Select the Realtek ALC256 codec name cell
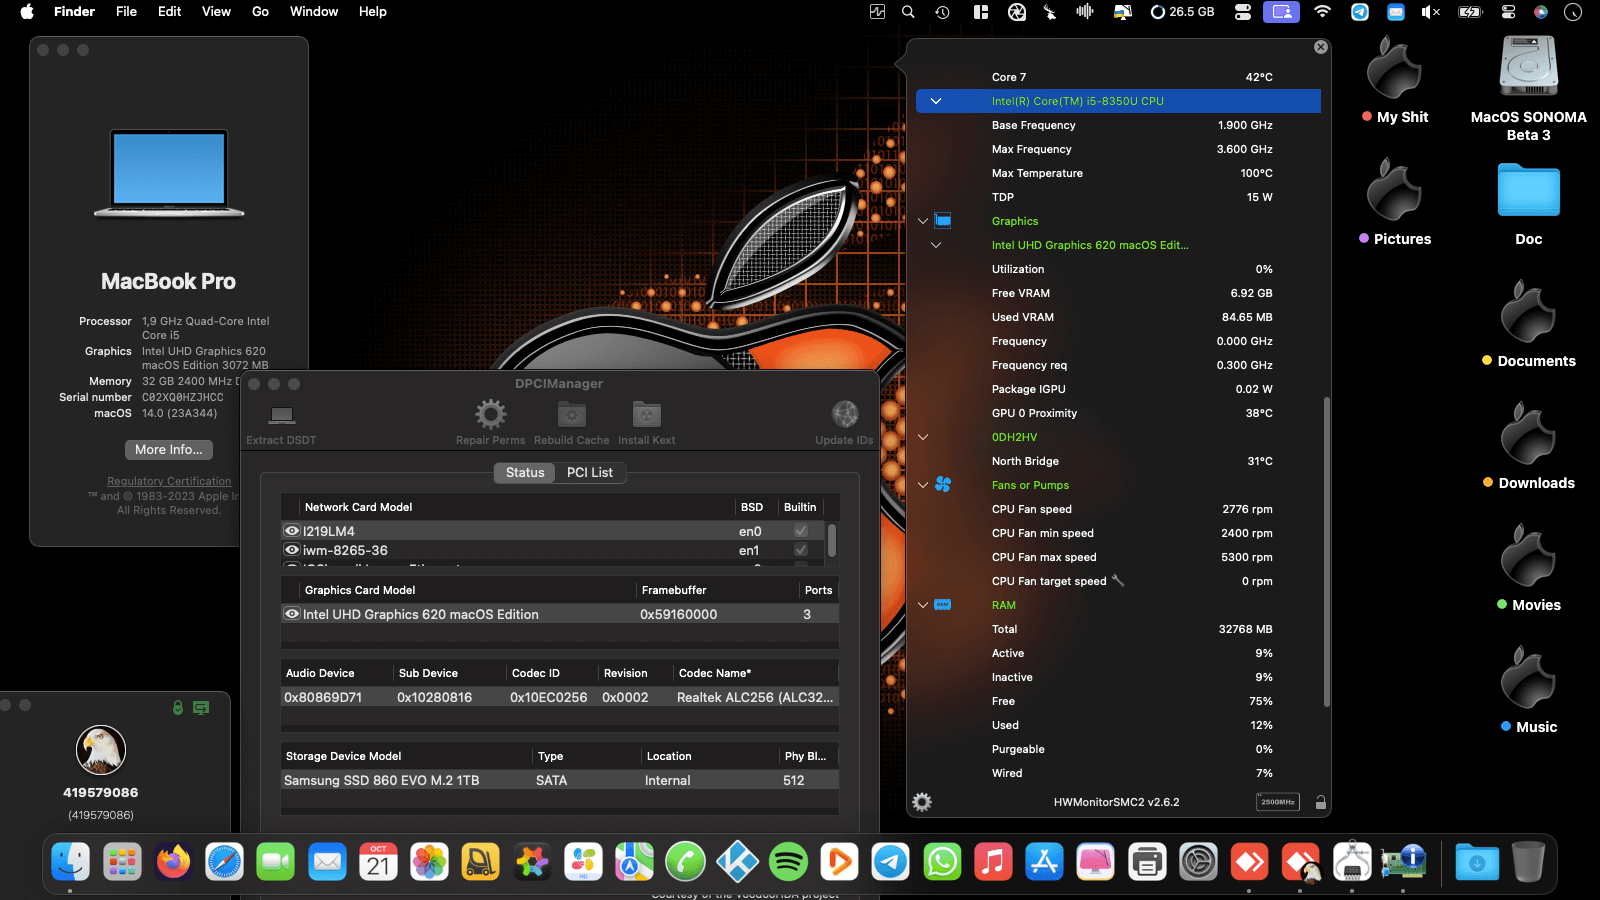1600x900 pixels. tap(755, 697)
